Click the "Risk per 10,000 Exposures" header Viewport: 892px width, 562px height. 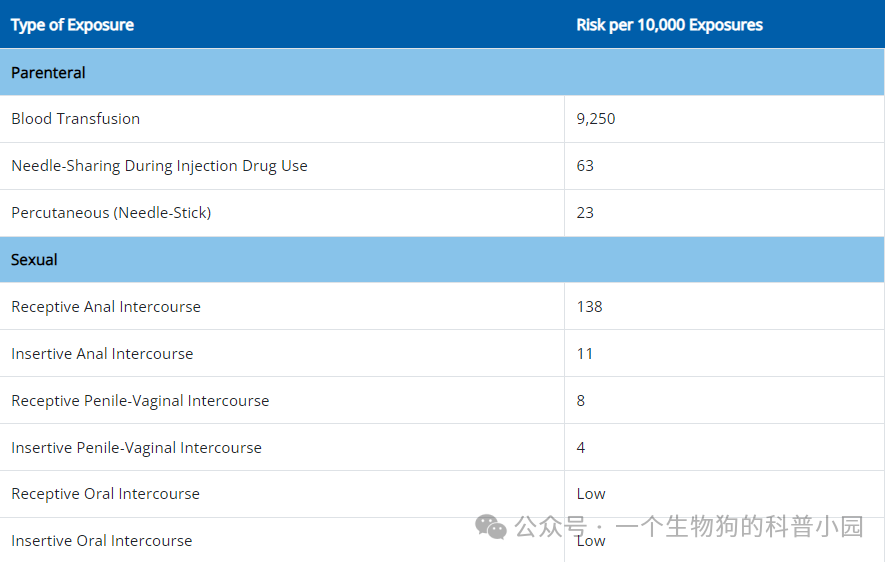click(670, 25)
